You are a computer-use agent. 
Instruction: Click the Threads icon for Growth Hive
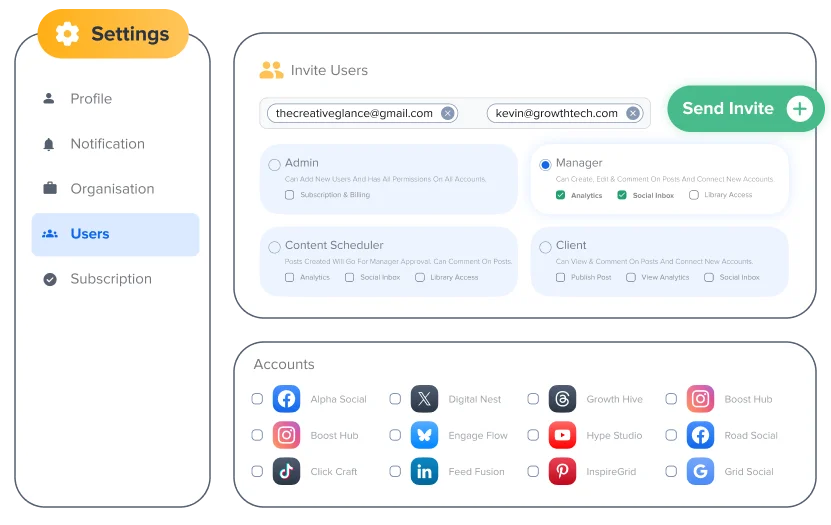click(x=562, y=399)
